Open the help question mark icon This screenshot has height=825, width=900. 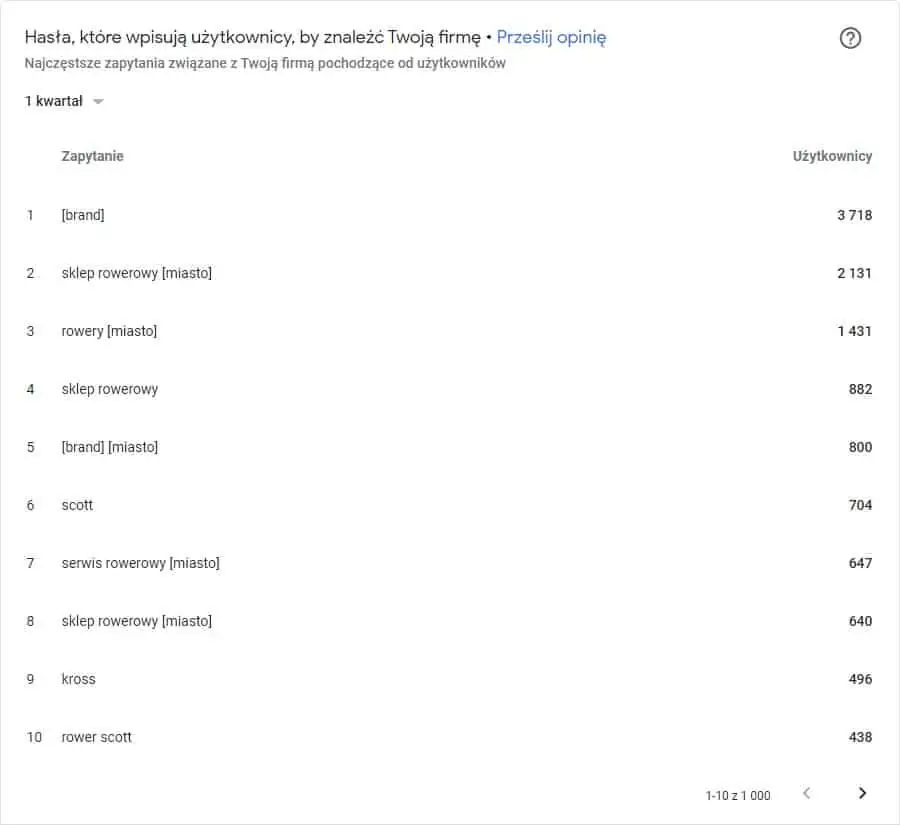point(850,38)
